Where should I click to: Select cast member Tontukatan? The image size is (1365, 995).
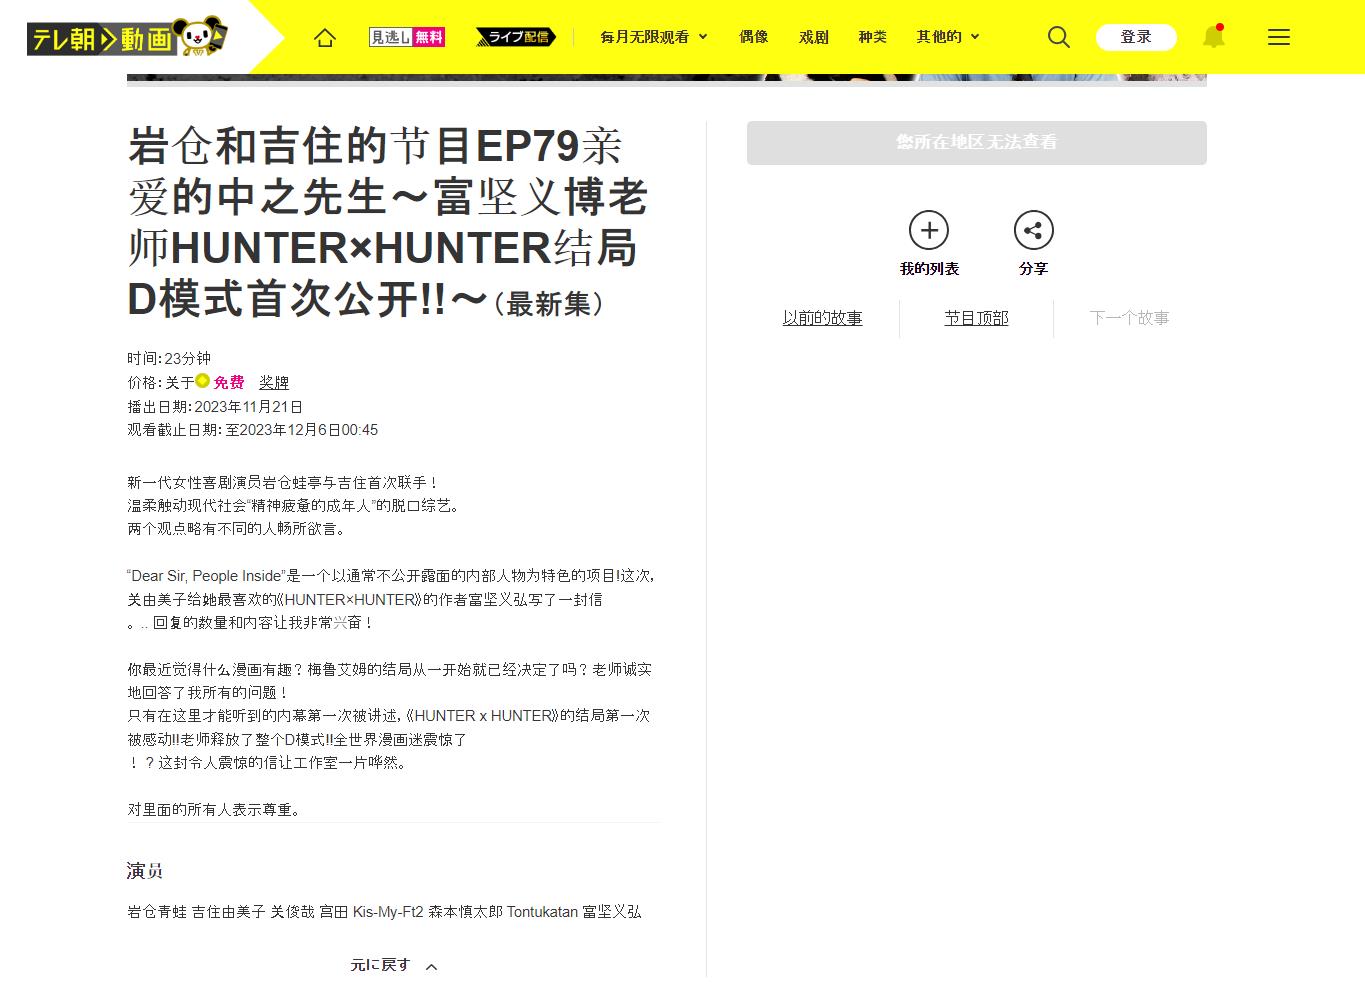(x=542, y=912)
